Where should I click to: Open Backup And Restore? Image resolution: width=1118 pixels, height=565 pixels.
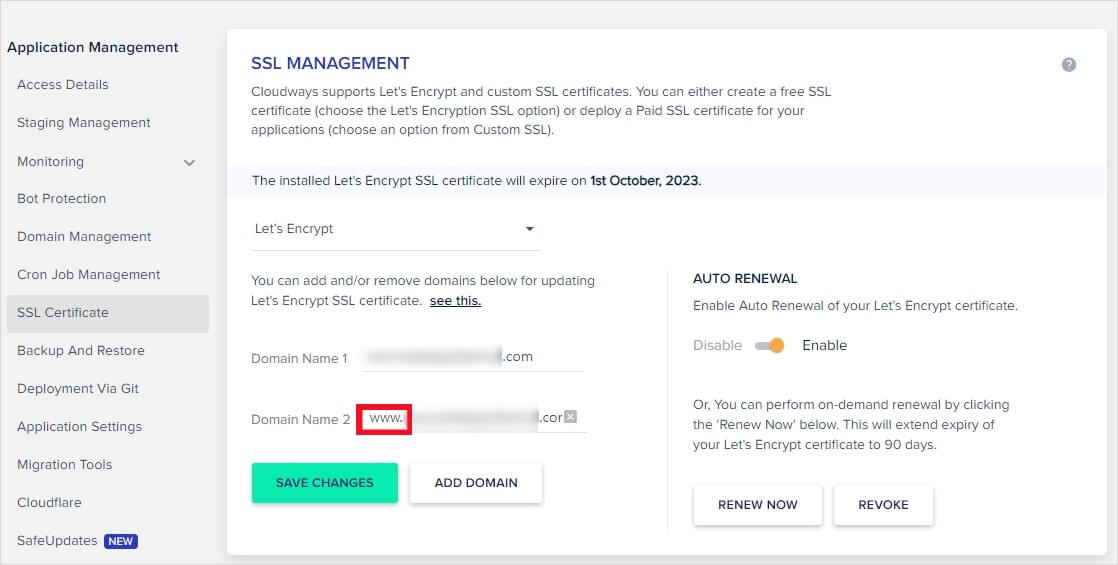[x=81, y=351]
